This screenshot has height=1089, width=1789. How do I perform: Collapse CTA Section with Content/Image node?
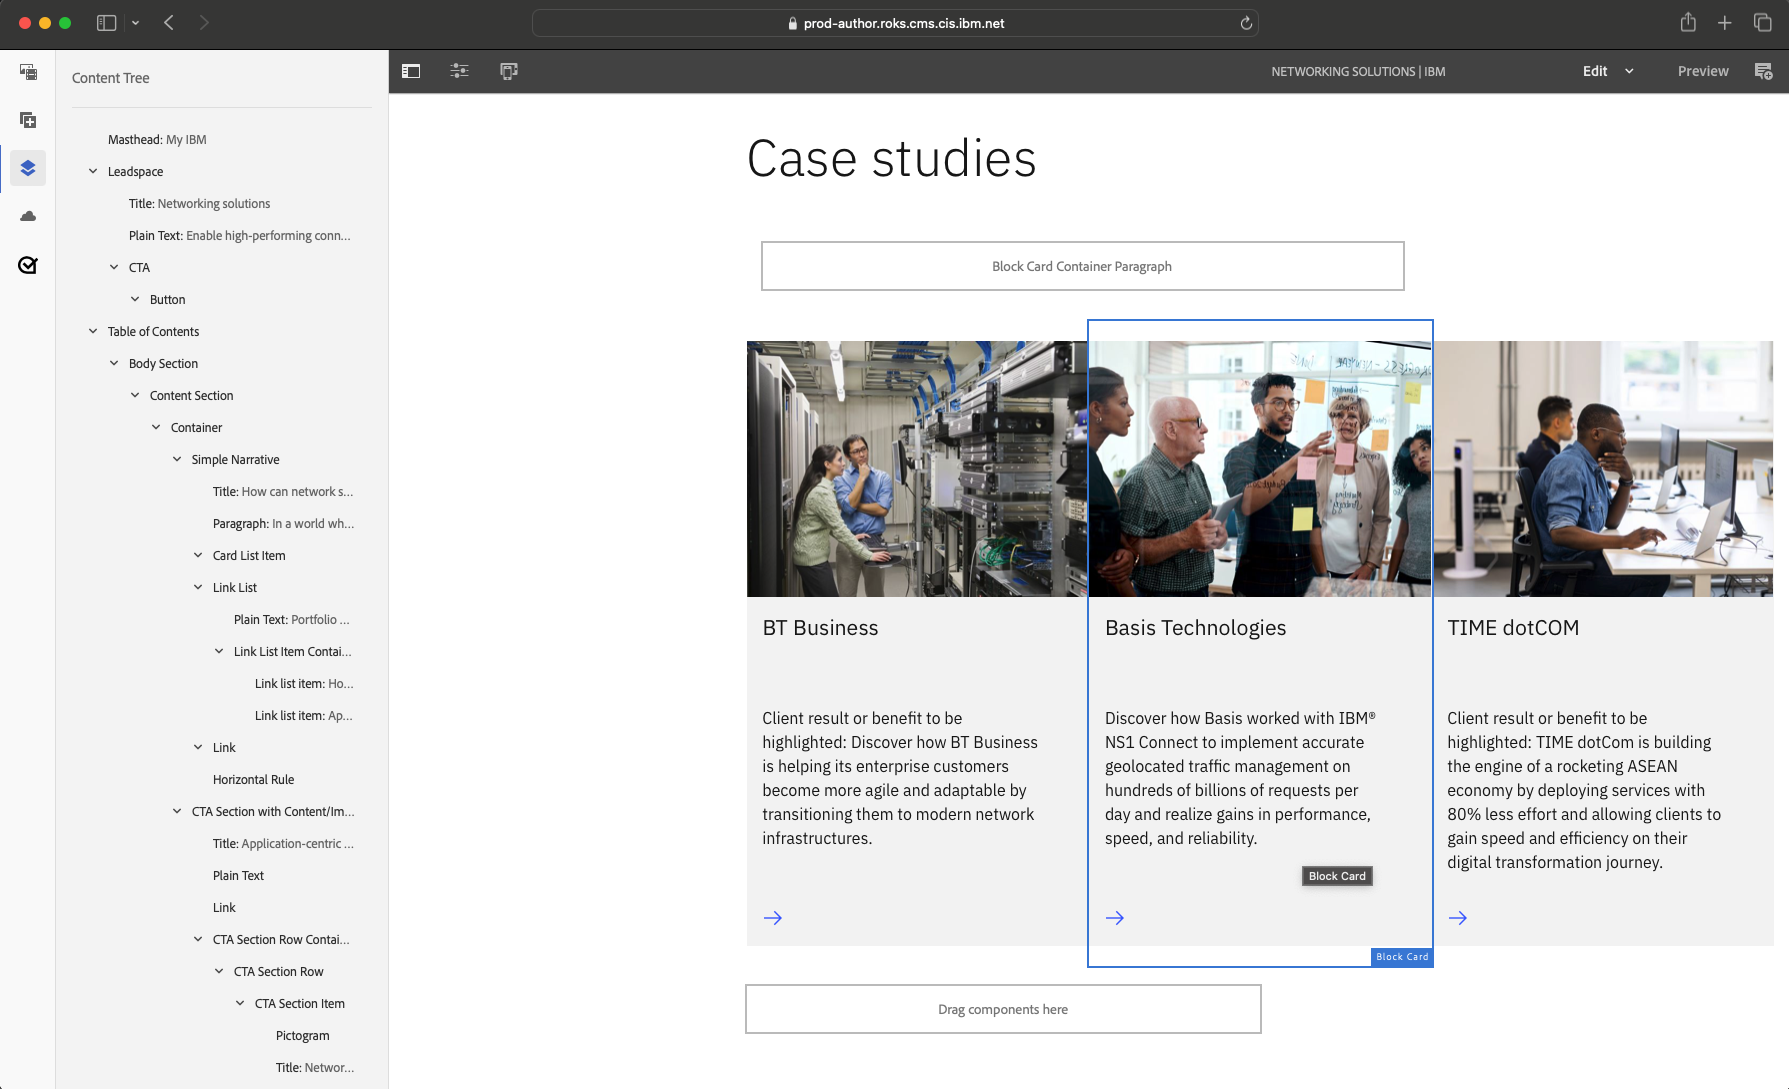(177, 811)
